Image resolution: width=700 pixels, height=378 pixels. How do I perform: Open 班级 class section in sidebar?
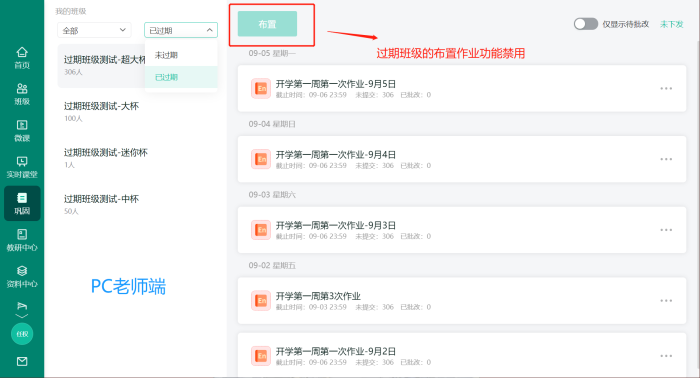pos(22,94)
